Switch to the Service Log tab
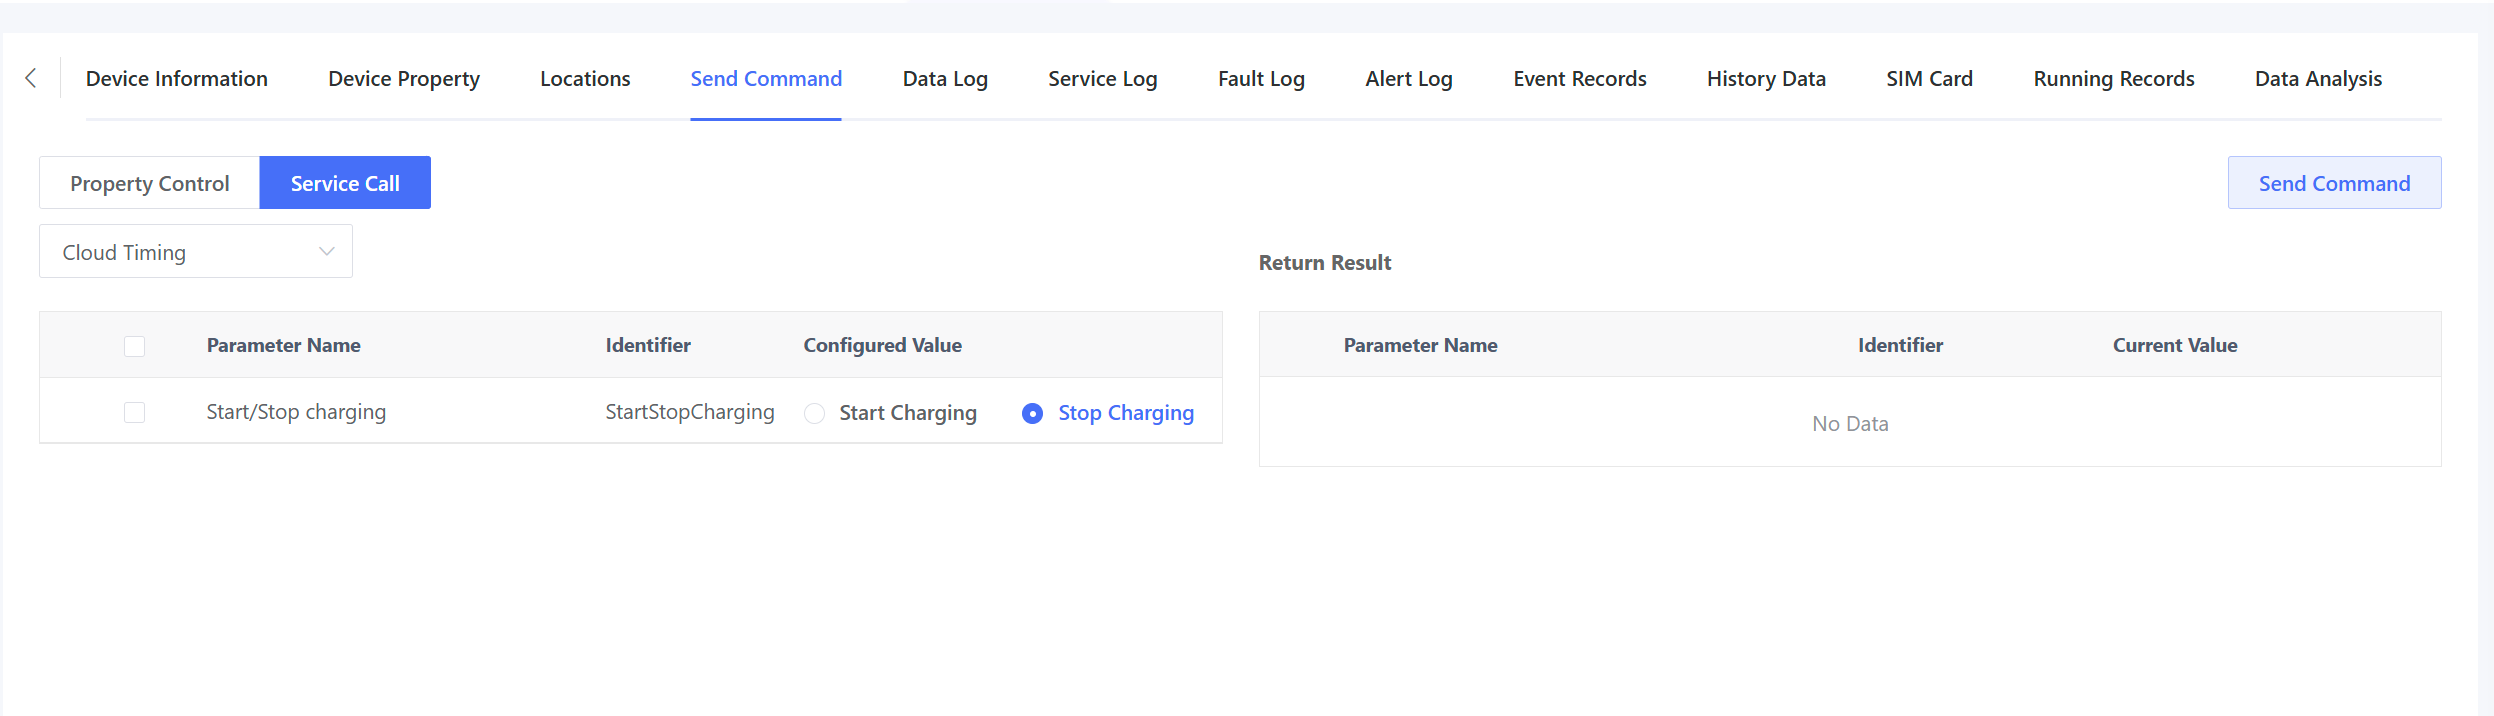Viewport: 2494px width, 716px height. (1102, 79)
